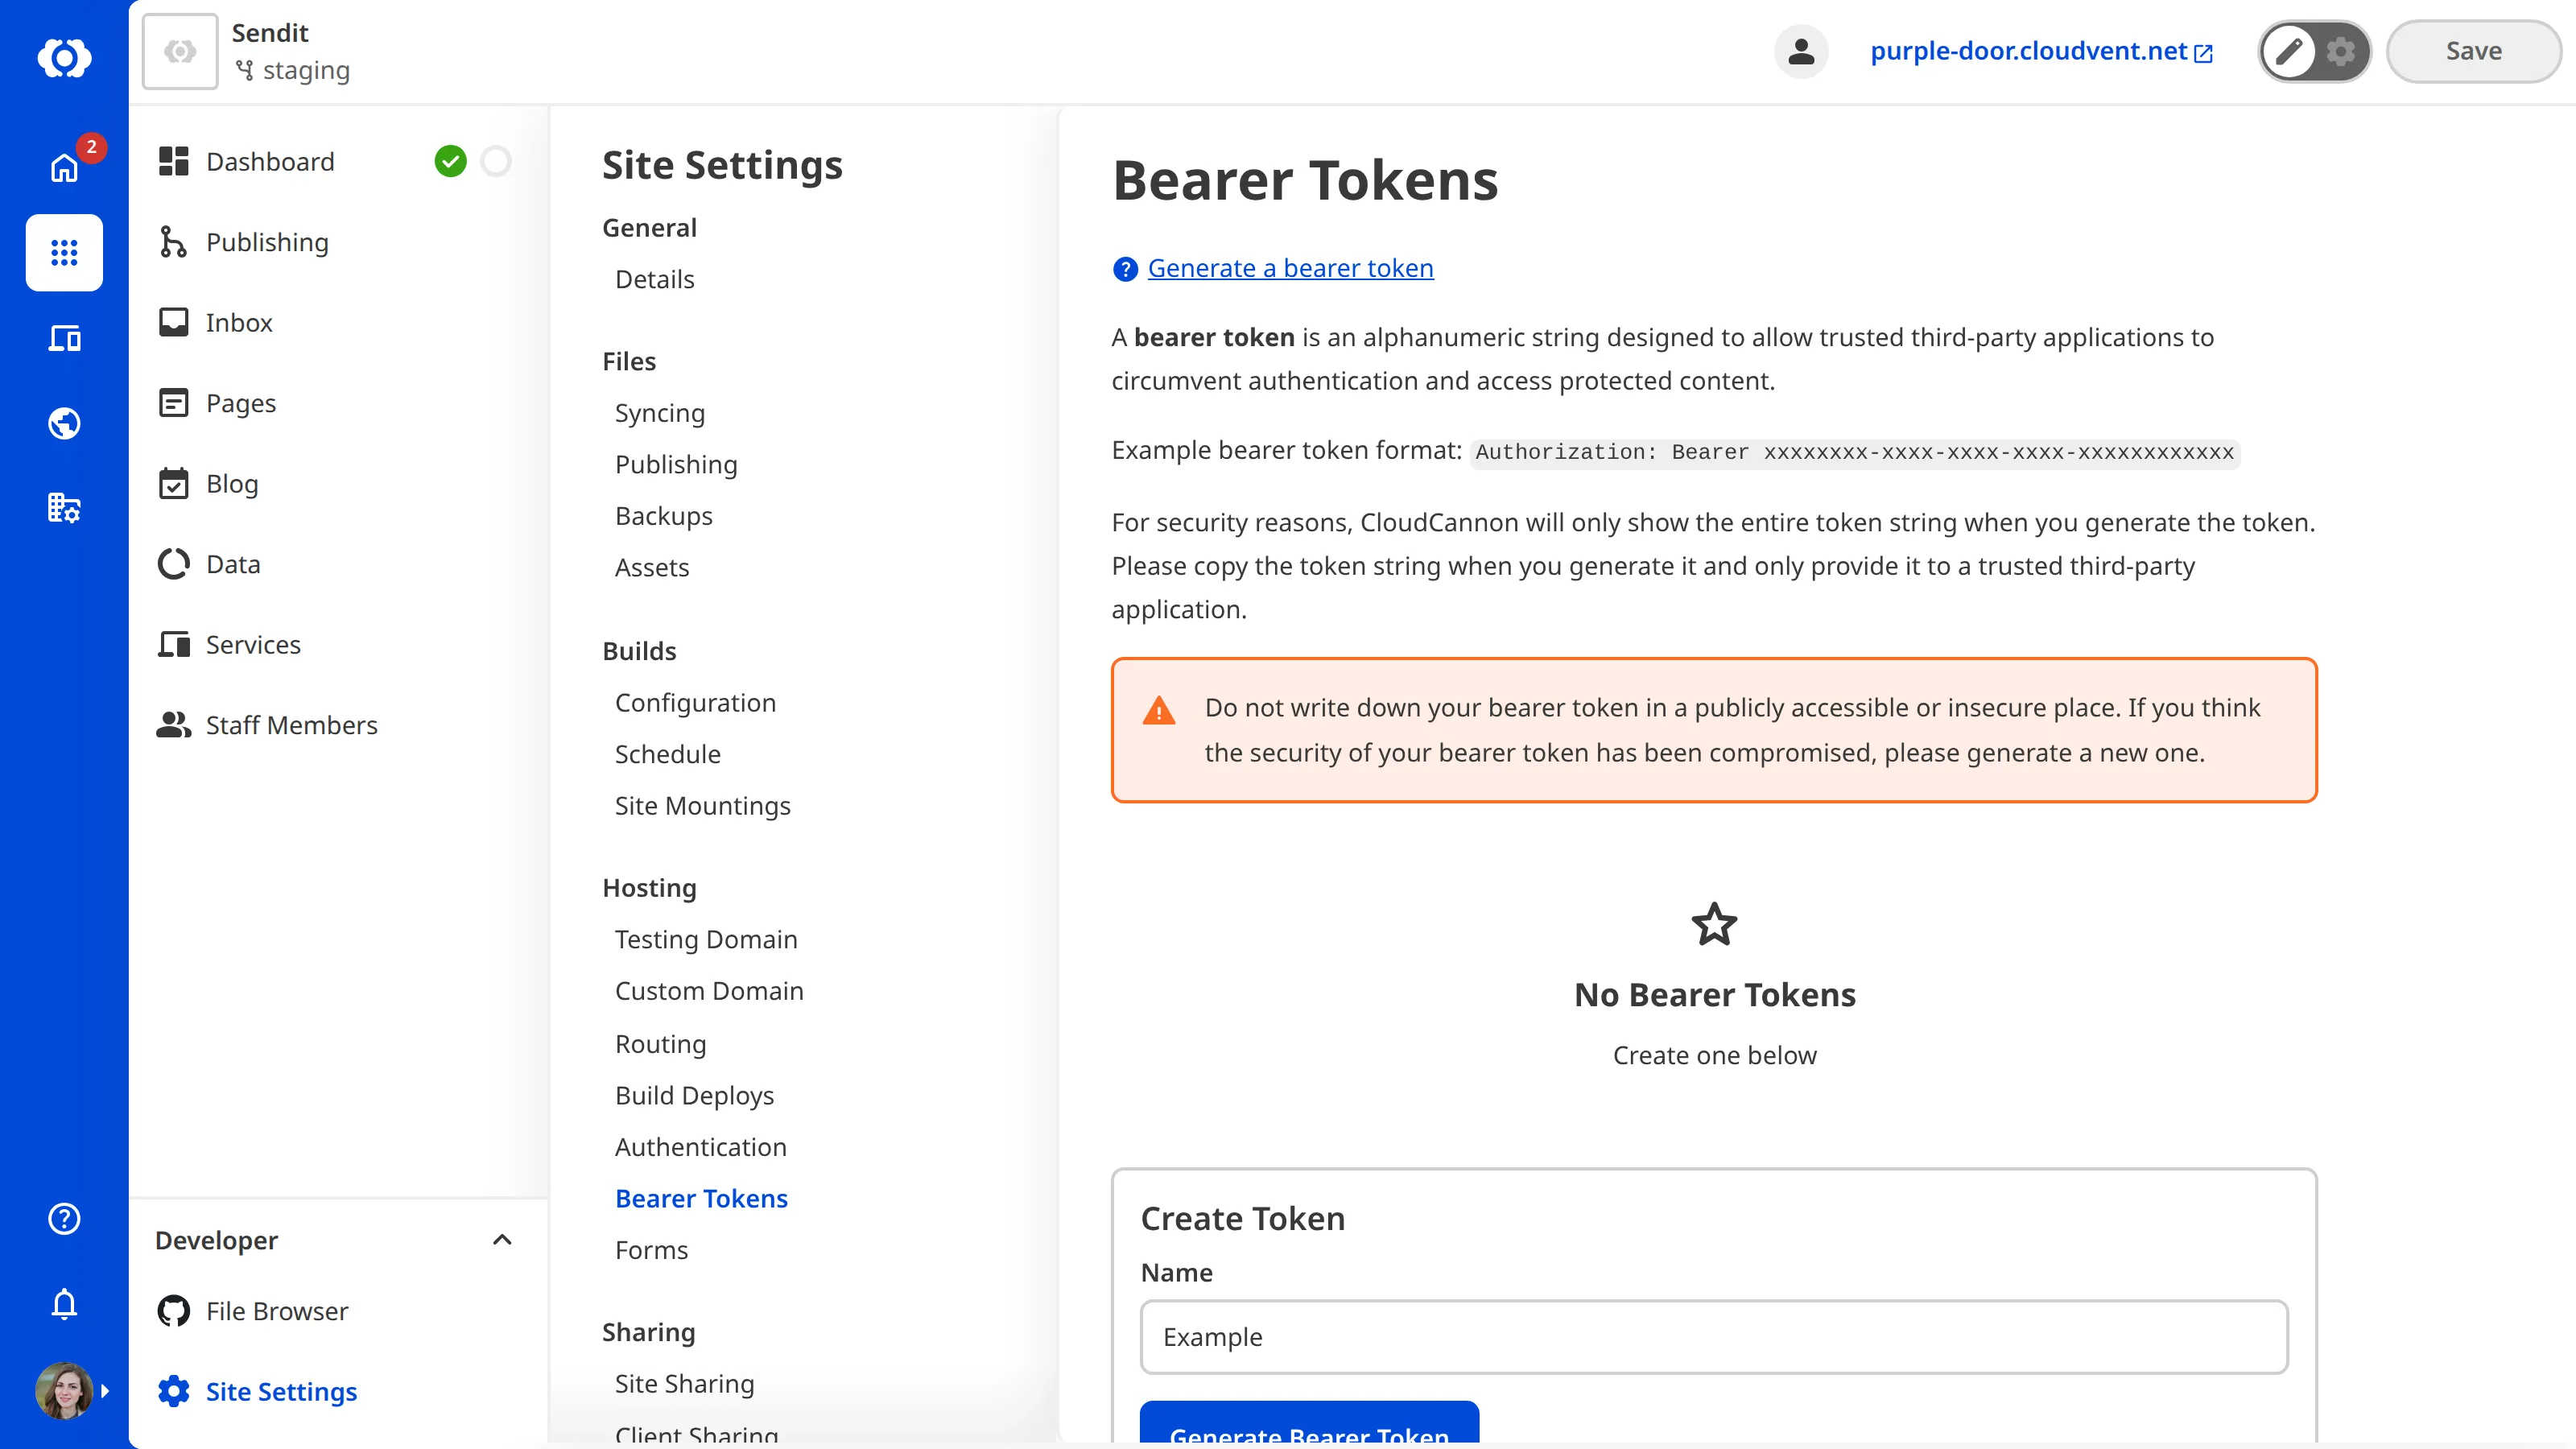Viewport: 2576px width, 1449px height.
Task: Open the notifications bell icon
Action: pos(64,1303)
